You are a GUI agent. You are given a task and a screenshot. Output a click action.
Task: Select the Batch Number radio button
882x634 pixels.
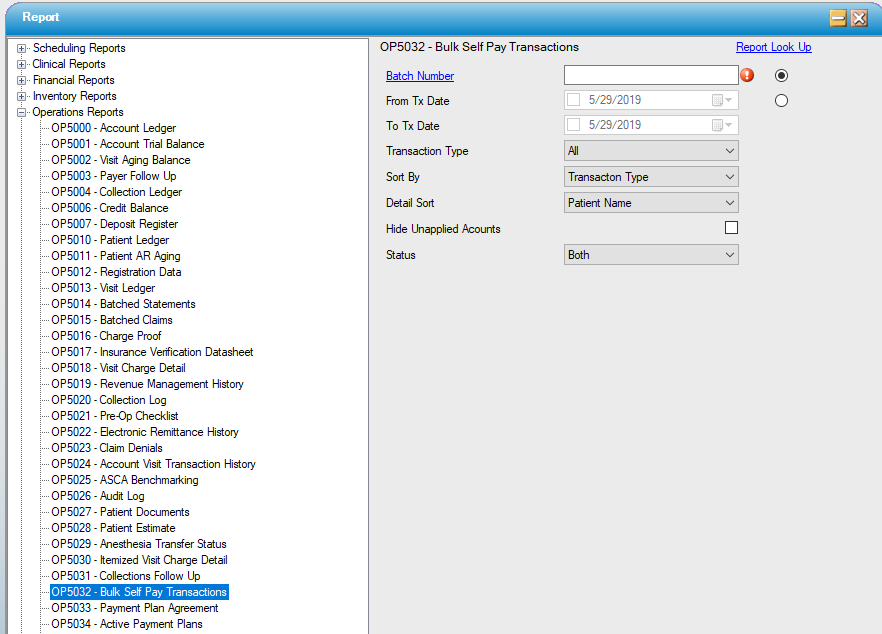click(x=781, y=75)
